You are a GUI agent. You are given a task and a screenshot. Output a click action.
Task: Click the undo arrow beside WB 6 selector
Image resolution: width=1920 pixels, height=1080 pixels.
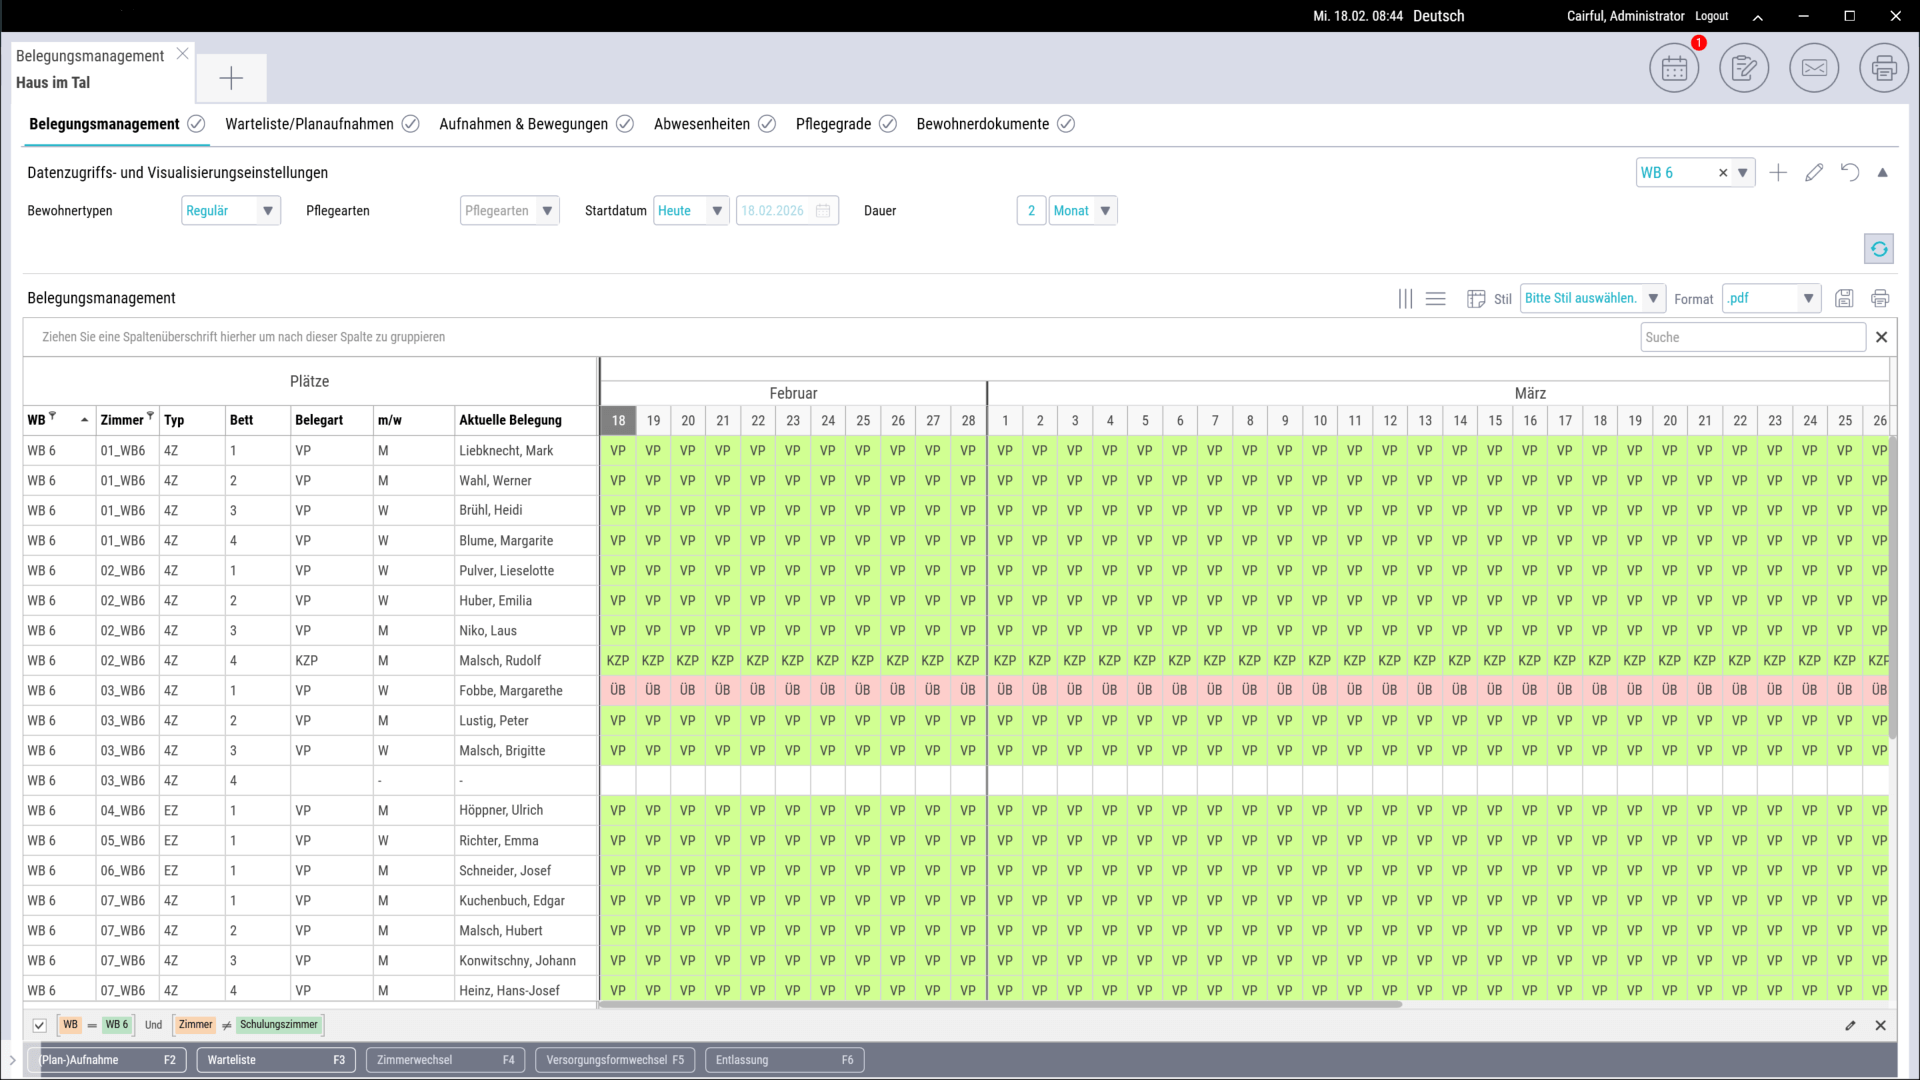1850,173
